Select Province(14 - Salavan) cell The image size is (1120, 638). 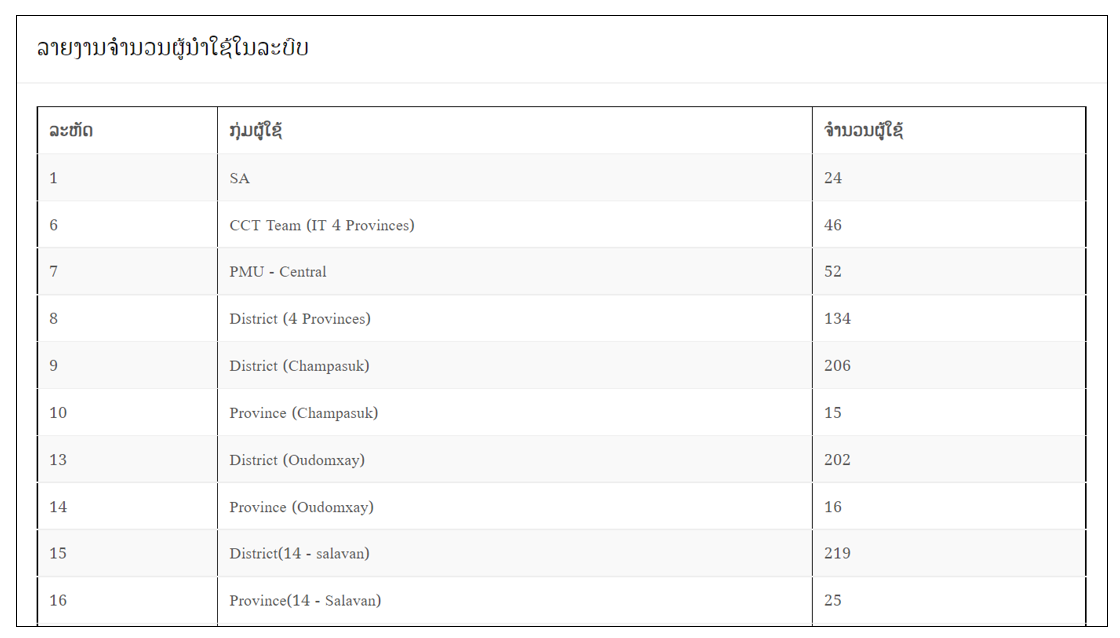coord(515,600)
